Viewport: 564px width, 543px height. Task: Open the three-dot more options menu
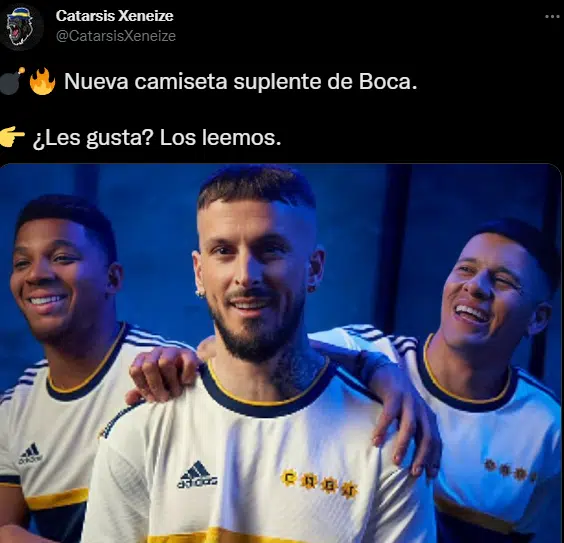[x=552, y=17]
